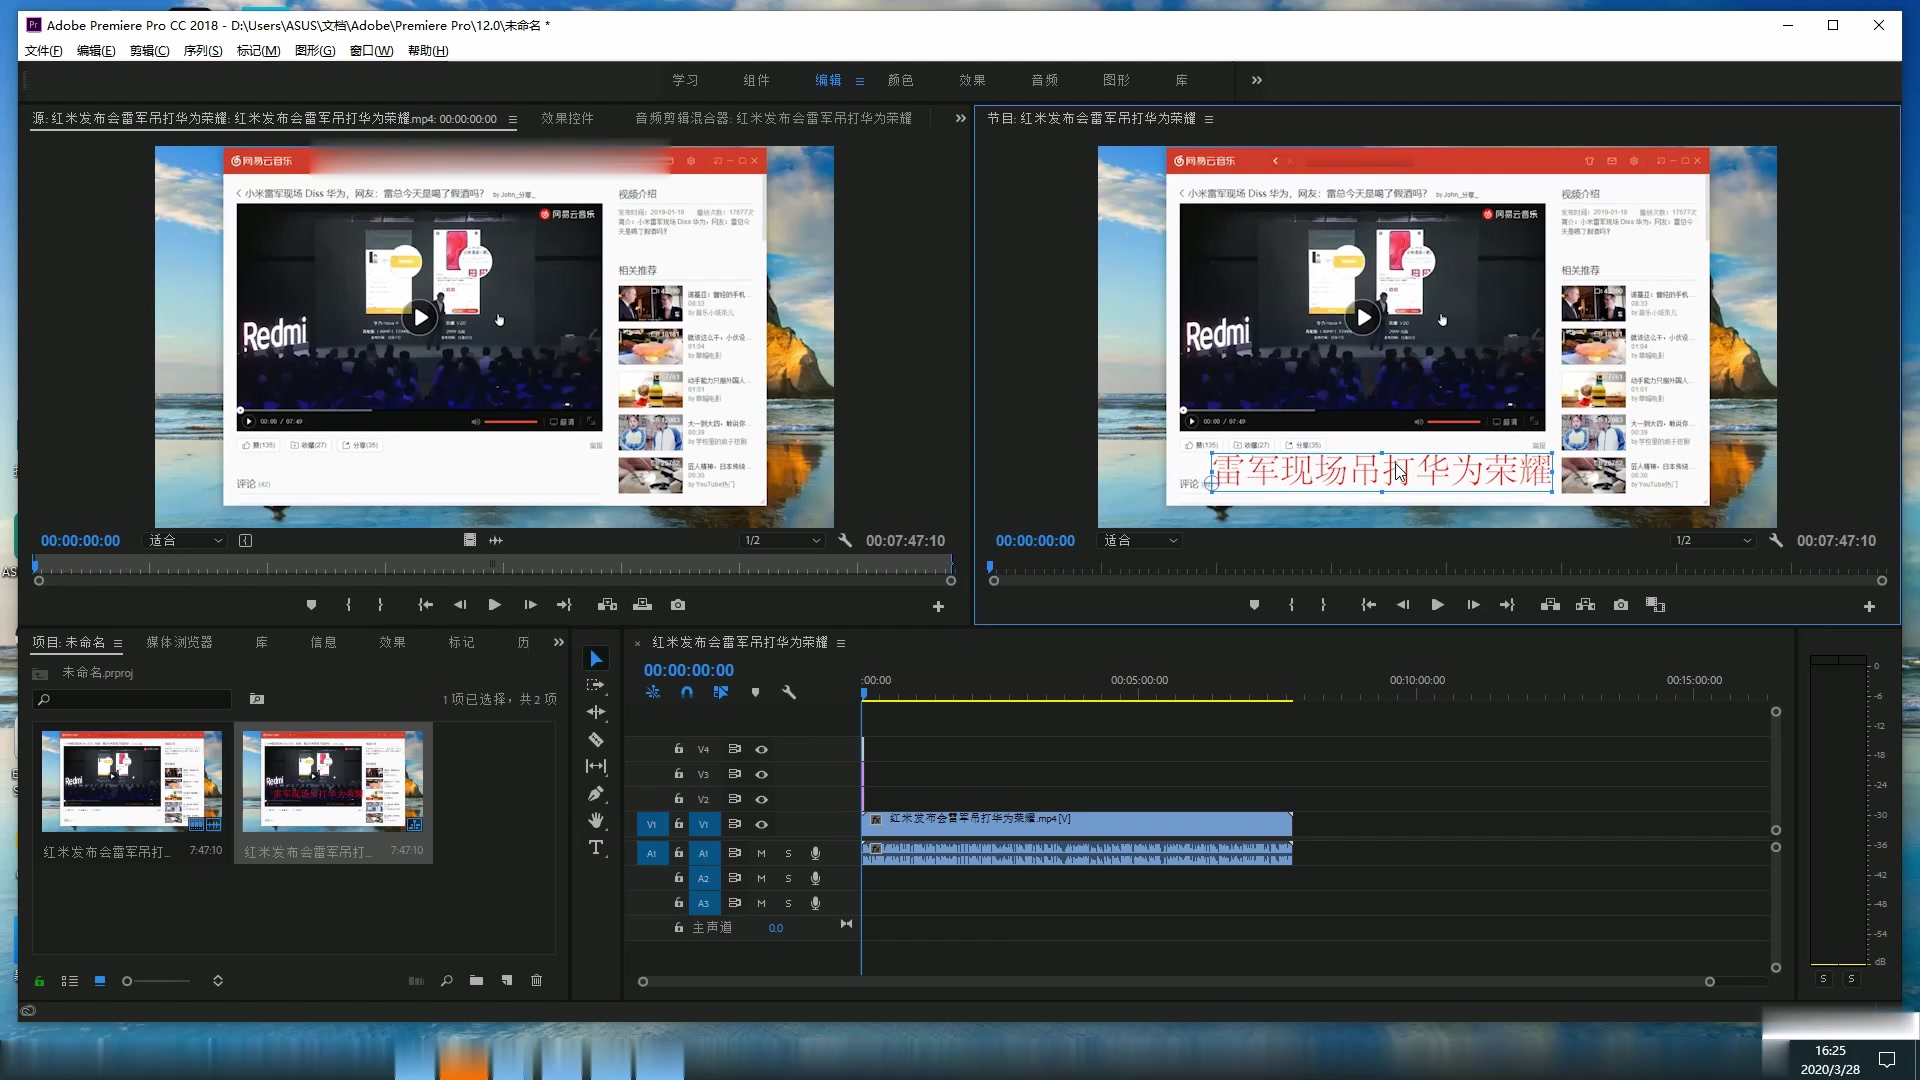The width and height of the screenshot is (1920, 1080).
Task: Click Export Frame camera icon in Program monitor
Action: point(1621,605)
